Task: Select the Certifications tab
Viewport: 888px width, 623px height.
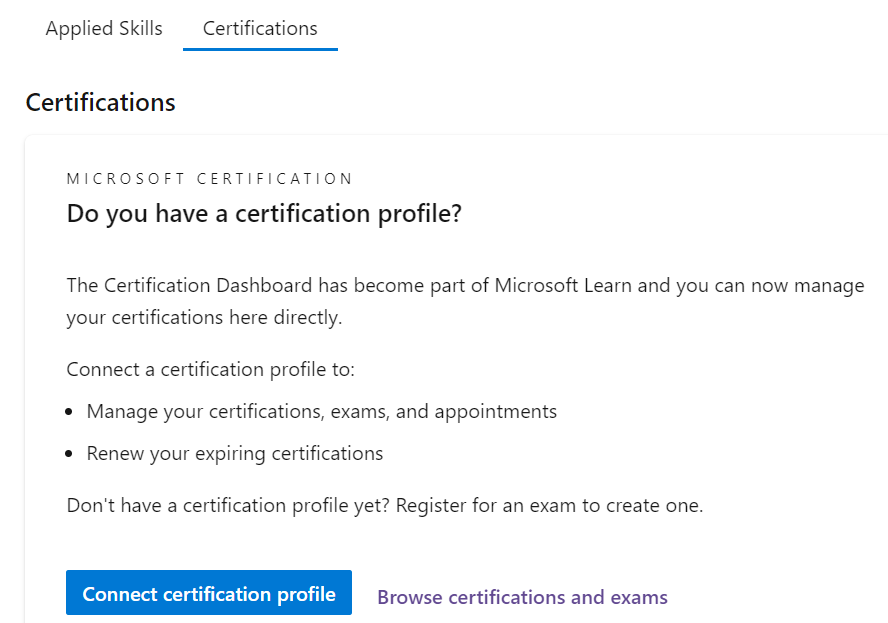Action: tap(259, 28)
